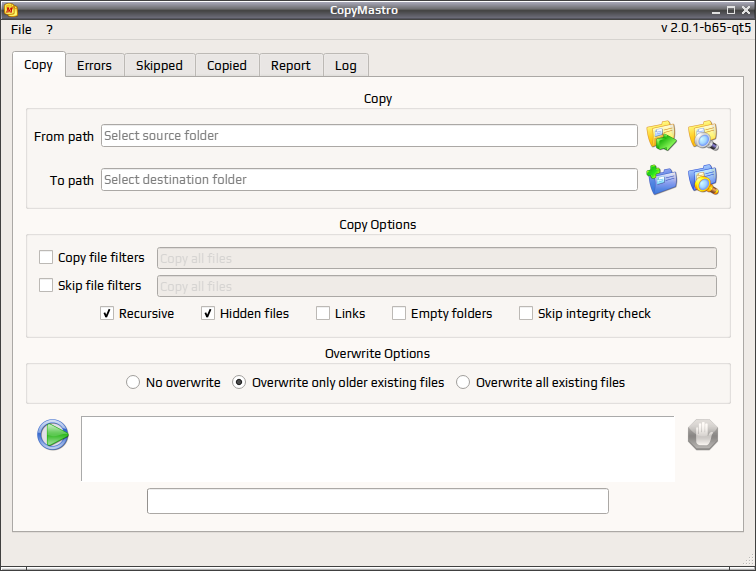Click the source folder select icon

(662, 136)
